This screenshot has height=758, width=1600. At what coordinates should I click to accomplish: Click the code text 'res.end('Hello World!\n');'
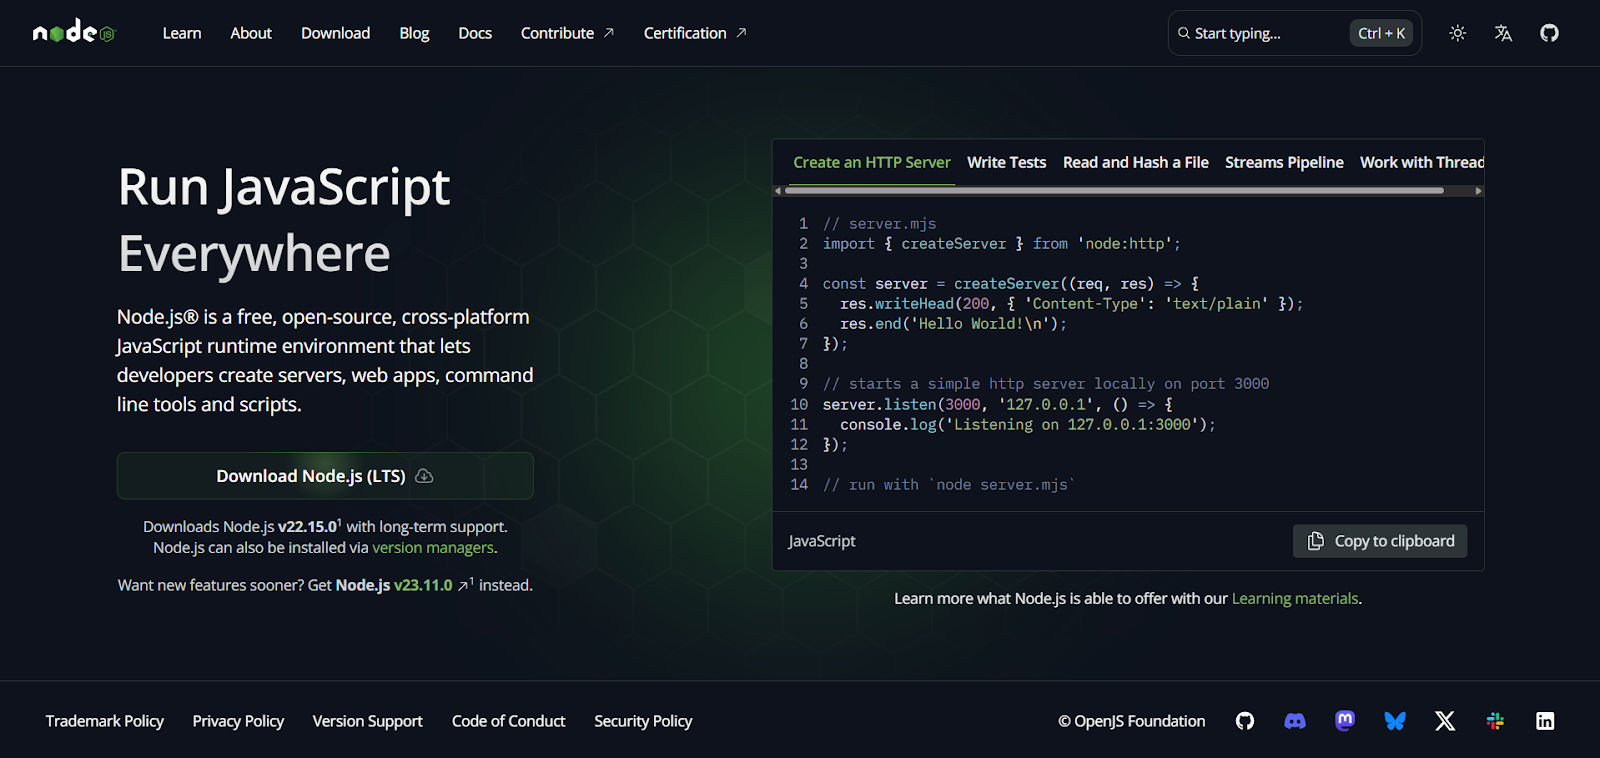click(953, 324)
